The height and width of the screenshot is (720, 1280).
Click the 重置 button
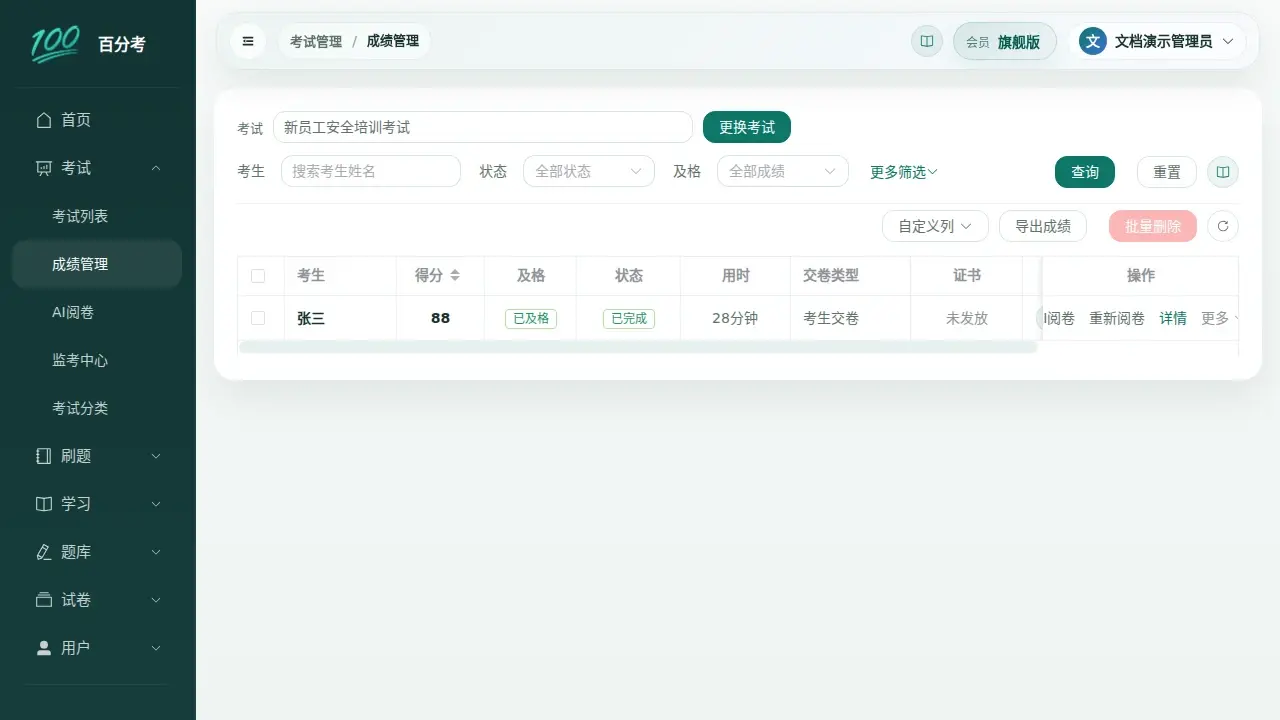click(1167, 172)
